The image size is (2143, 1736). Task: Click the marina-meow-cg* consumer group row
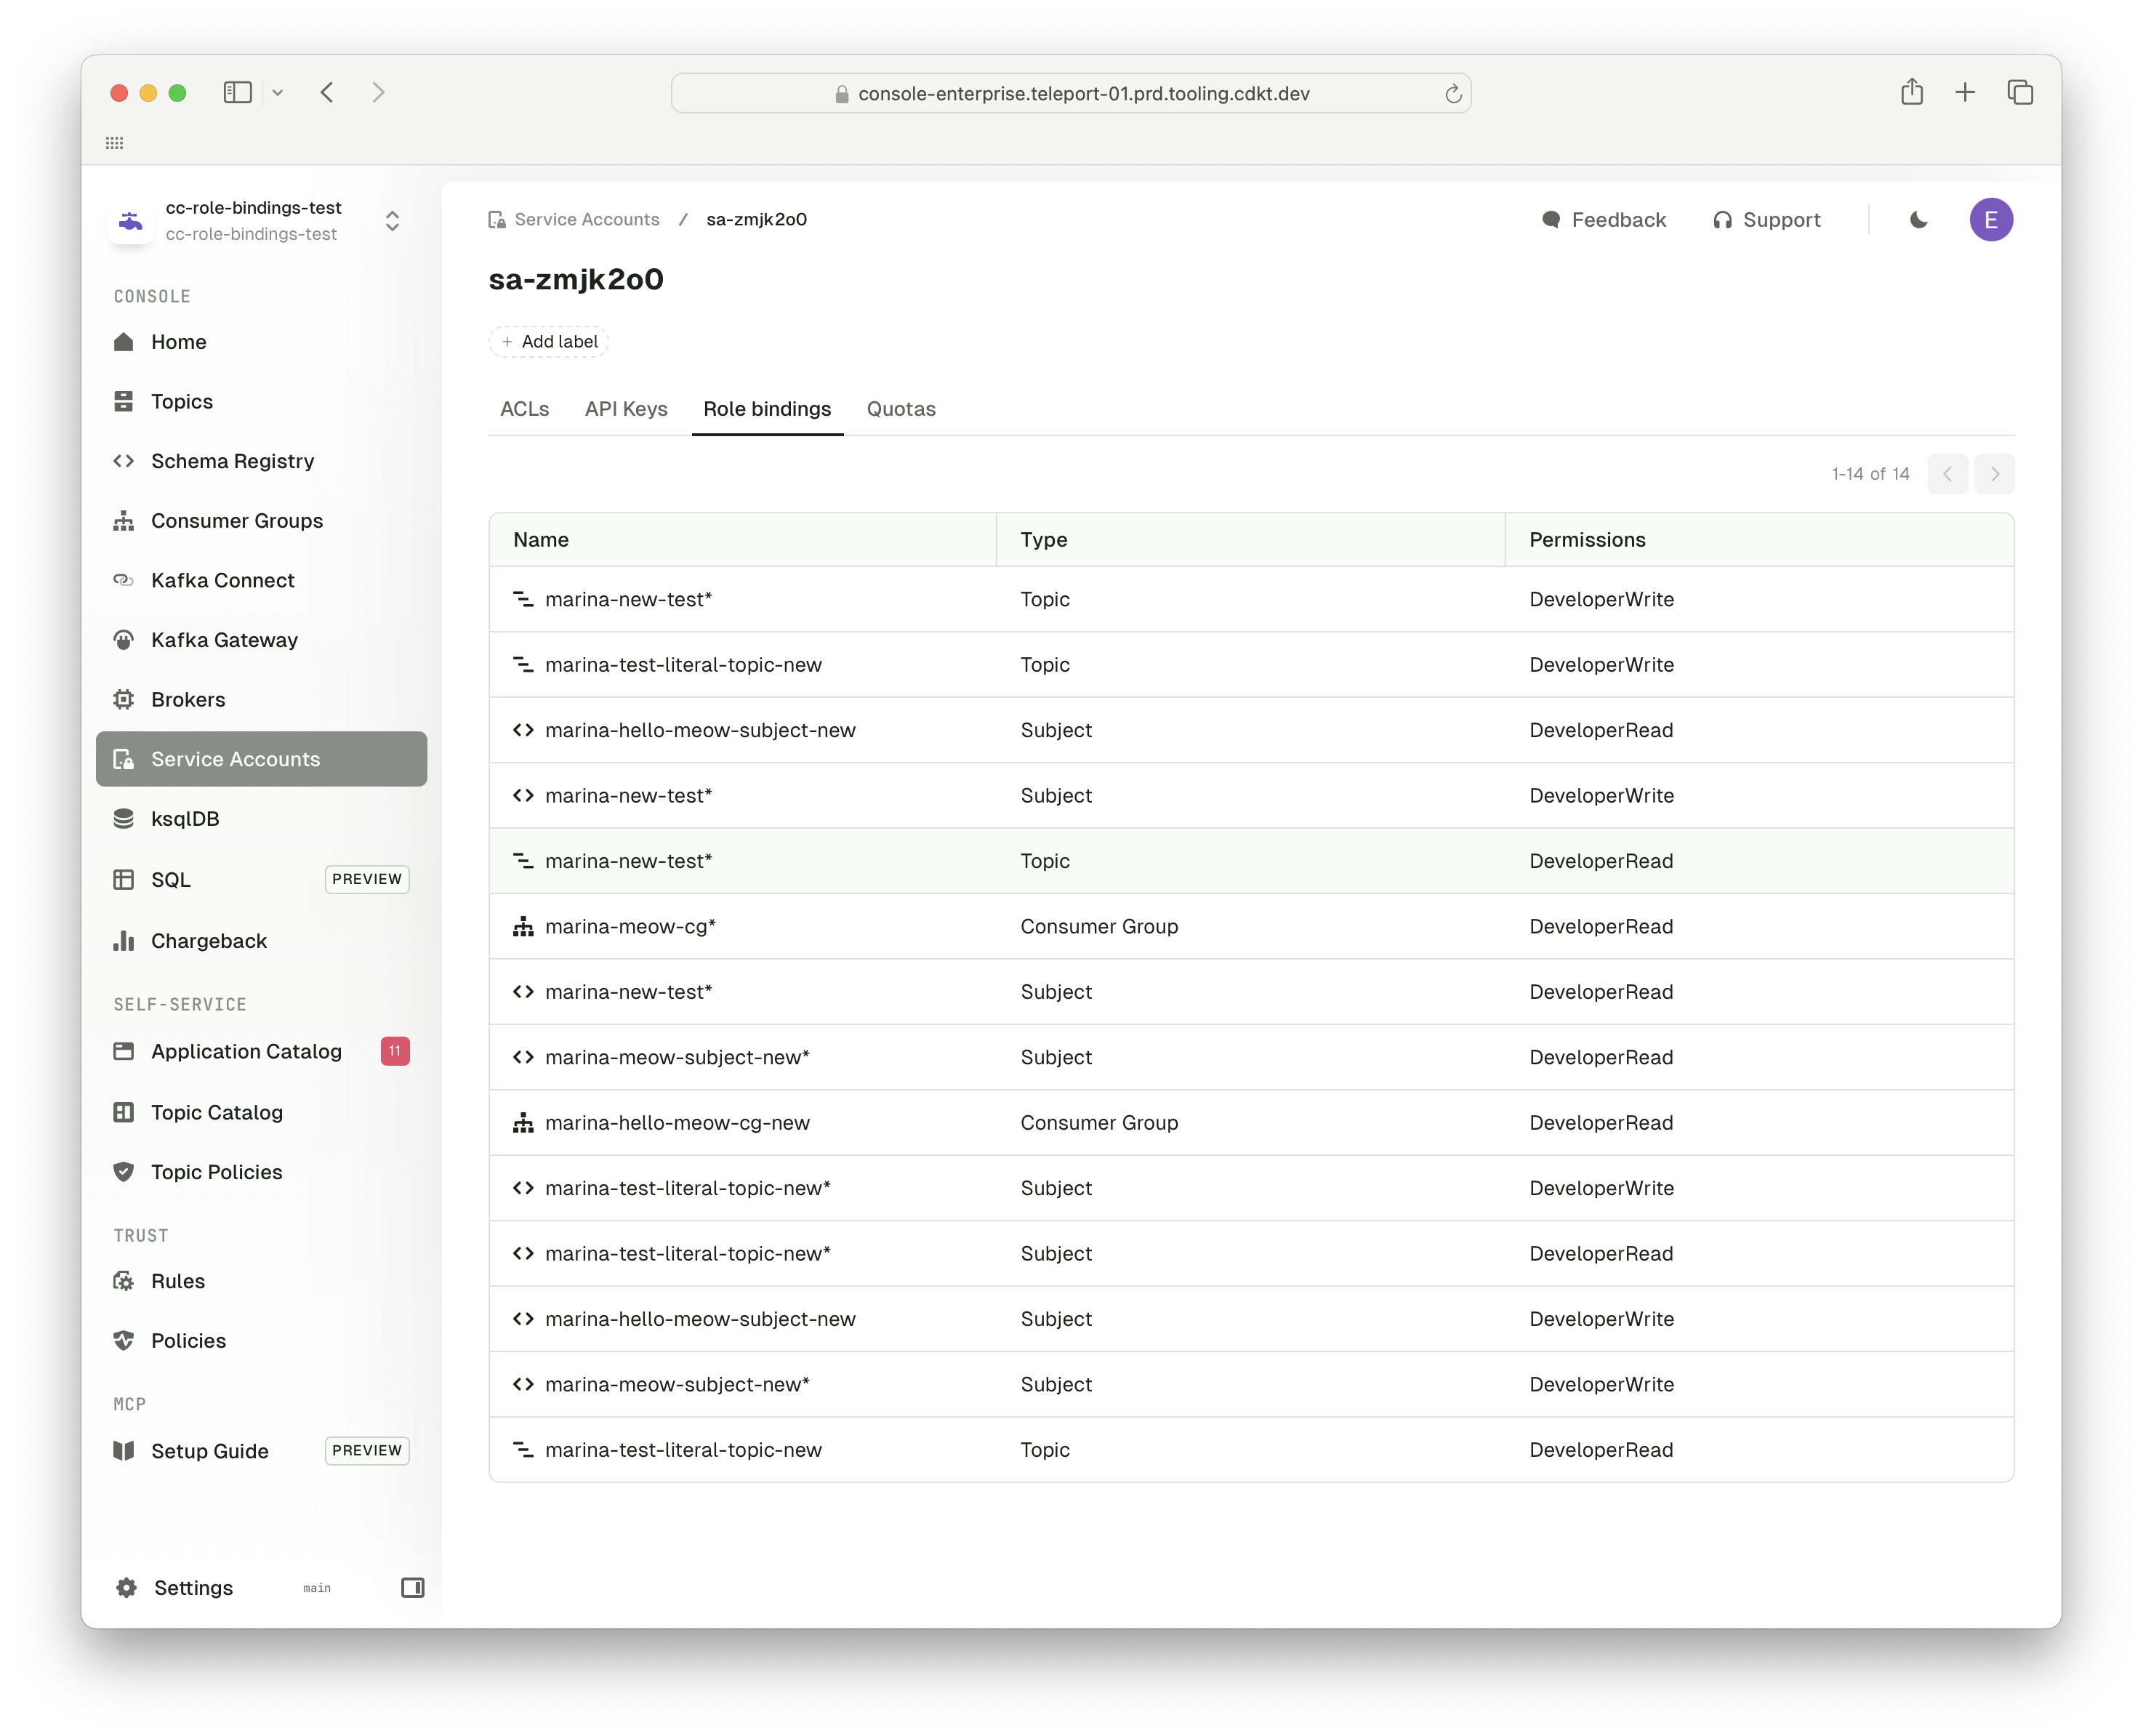pyautogui.click(x=630, y=927)
